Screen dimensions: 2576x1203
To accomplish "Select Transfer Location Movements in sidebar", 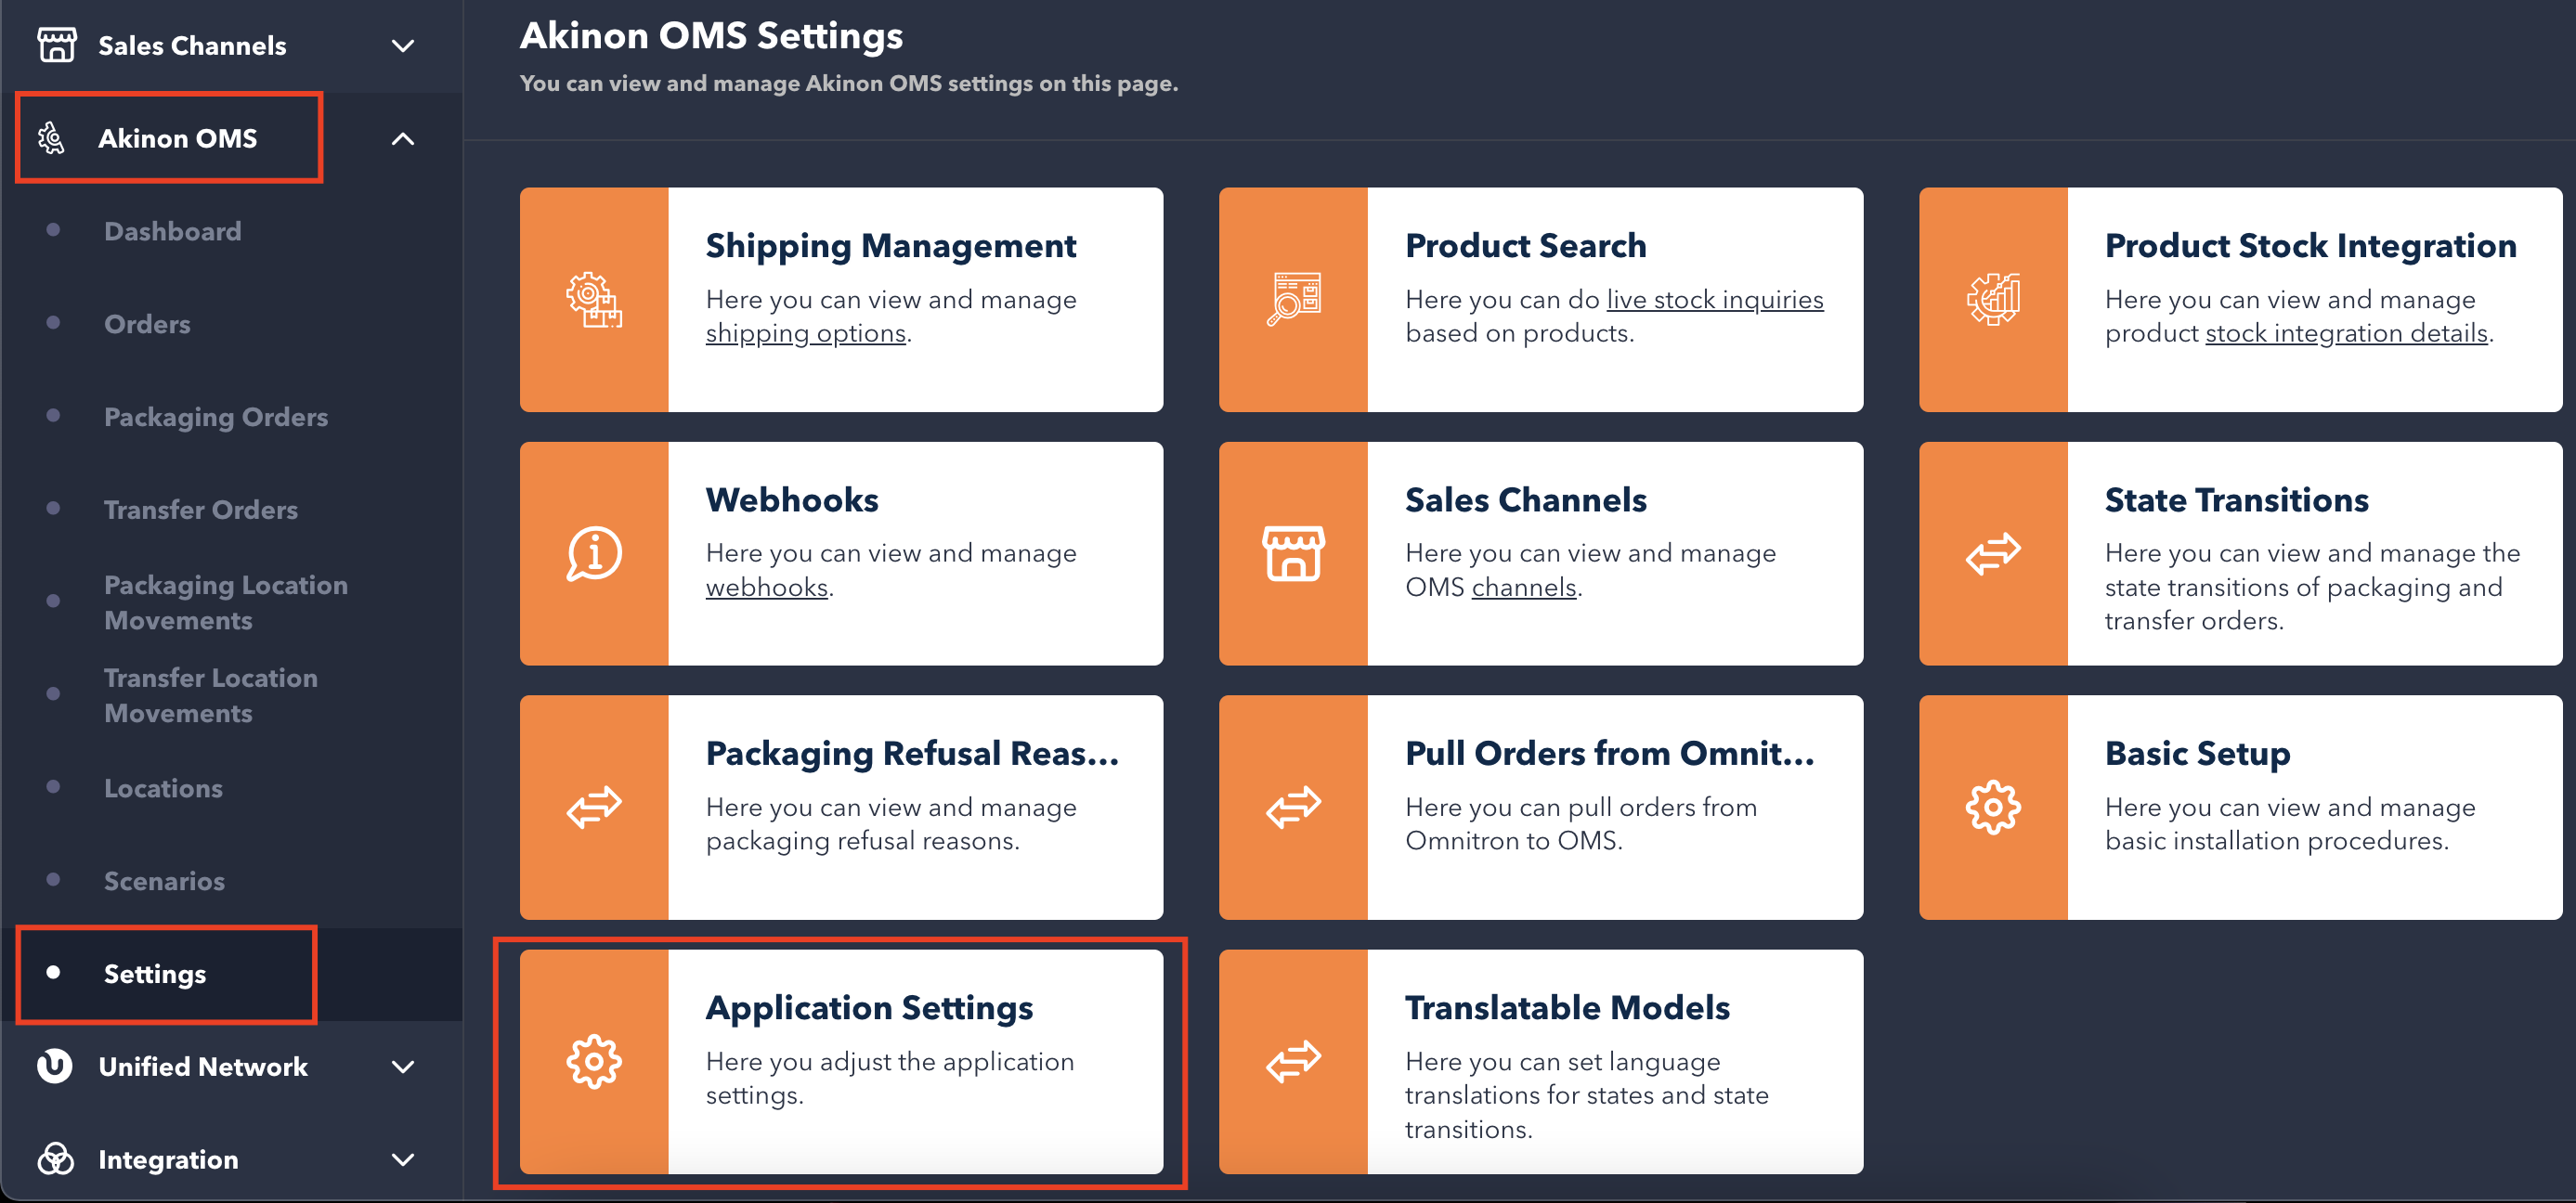I will pyautogui.click(x=210, y=695).
